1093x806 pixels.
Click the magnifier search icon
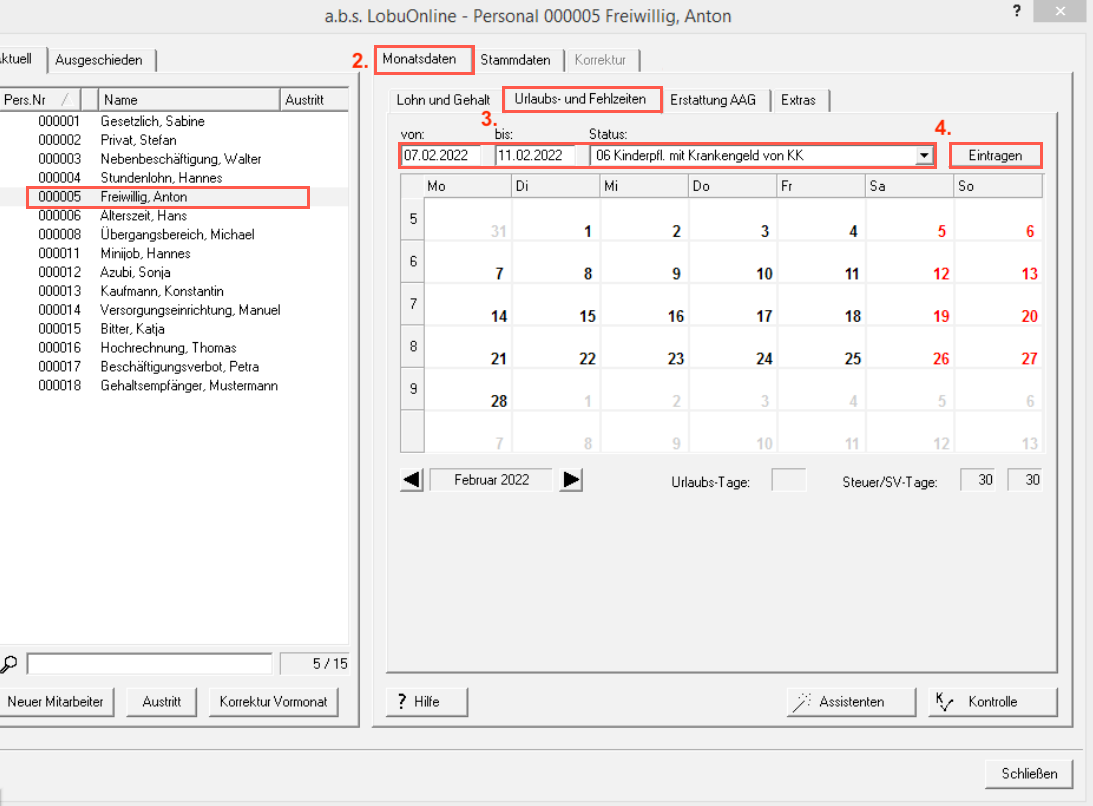8,664
